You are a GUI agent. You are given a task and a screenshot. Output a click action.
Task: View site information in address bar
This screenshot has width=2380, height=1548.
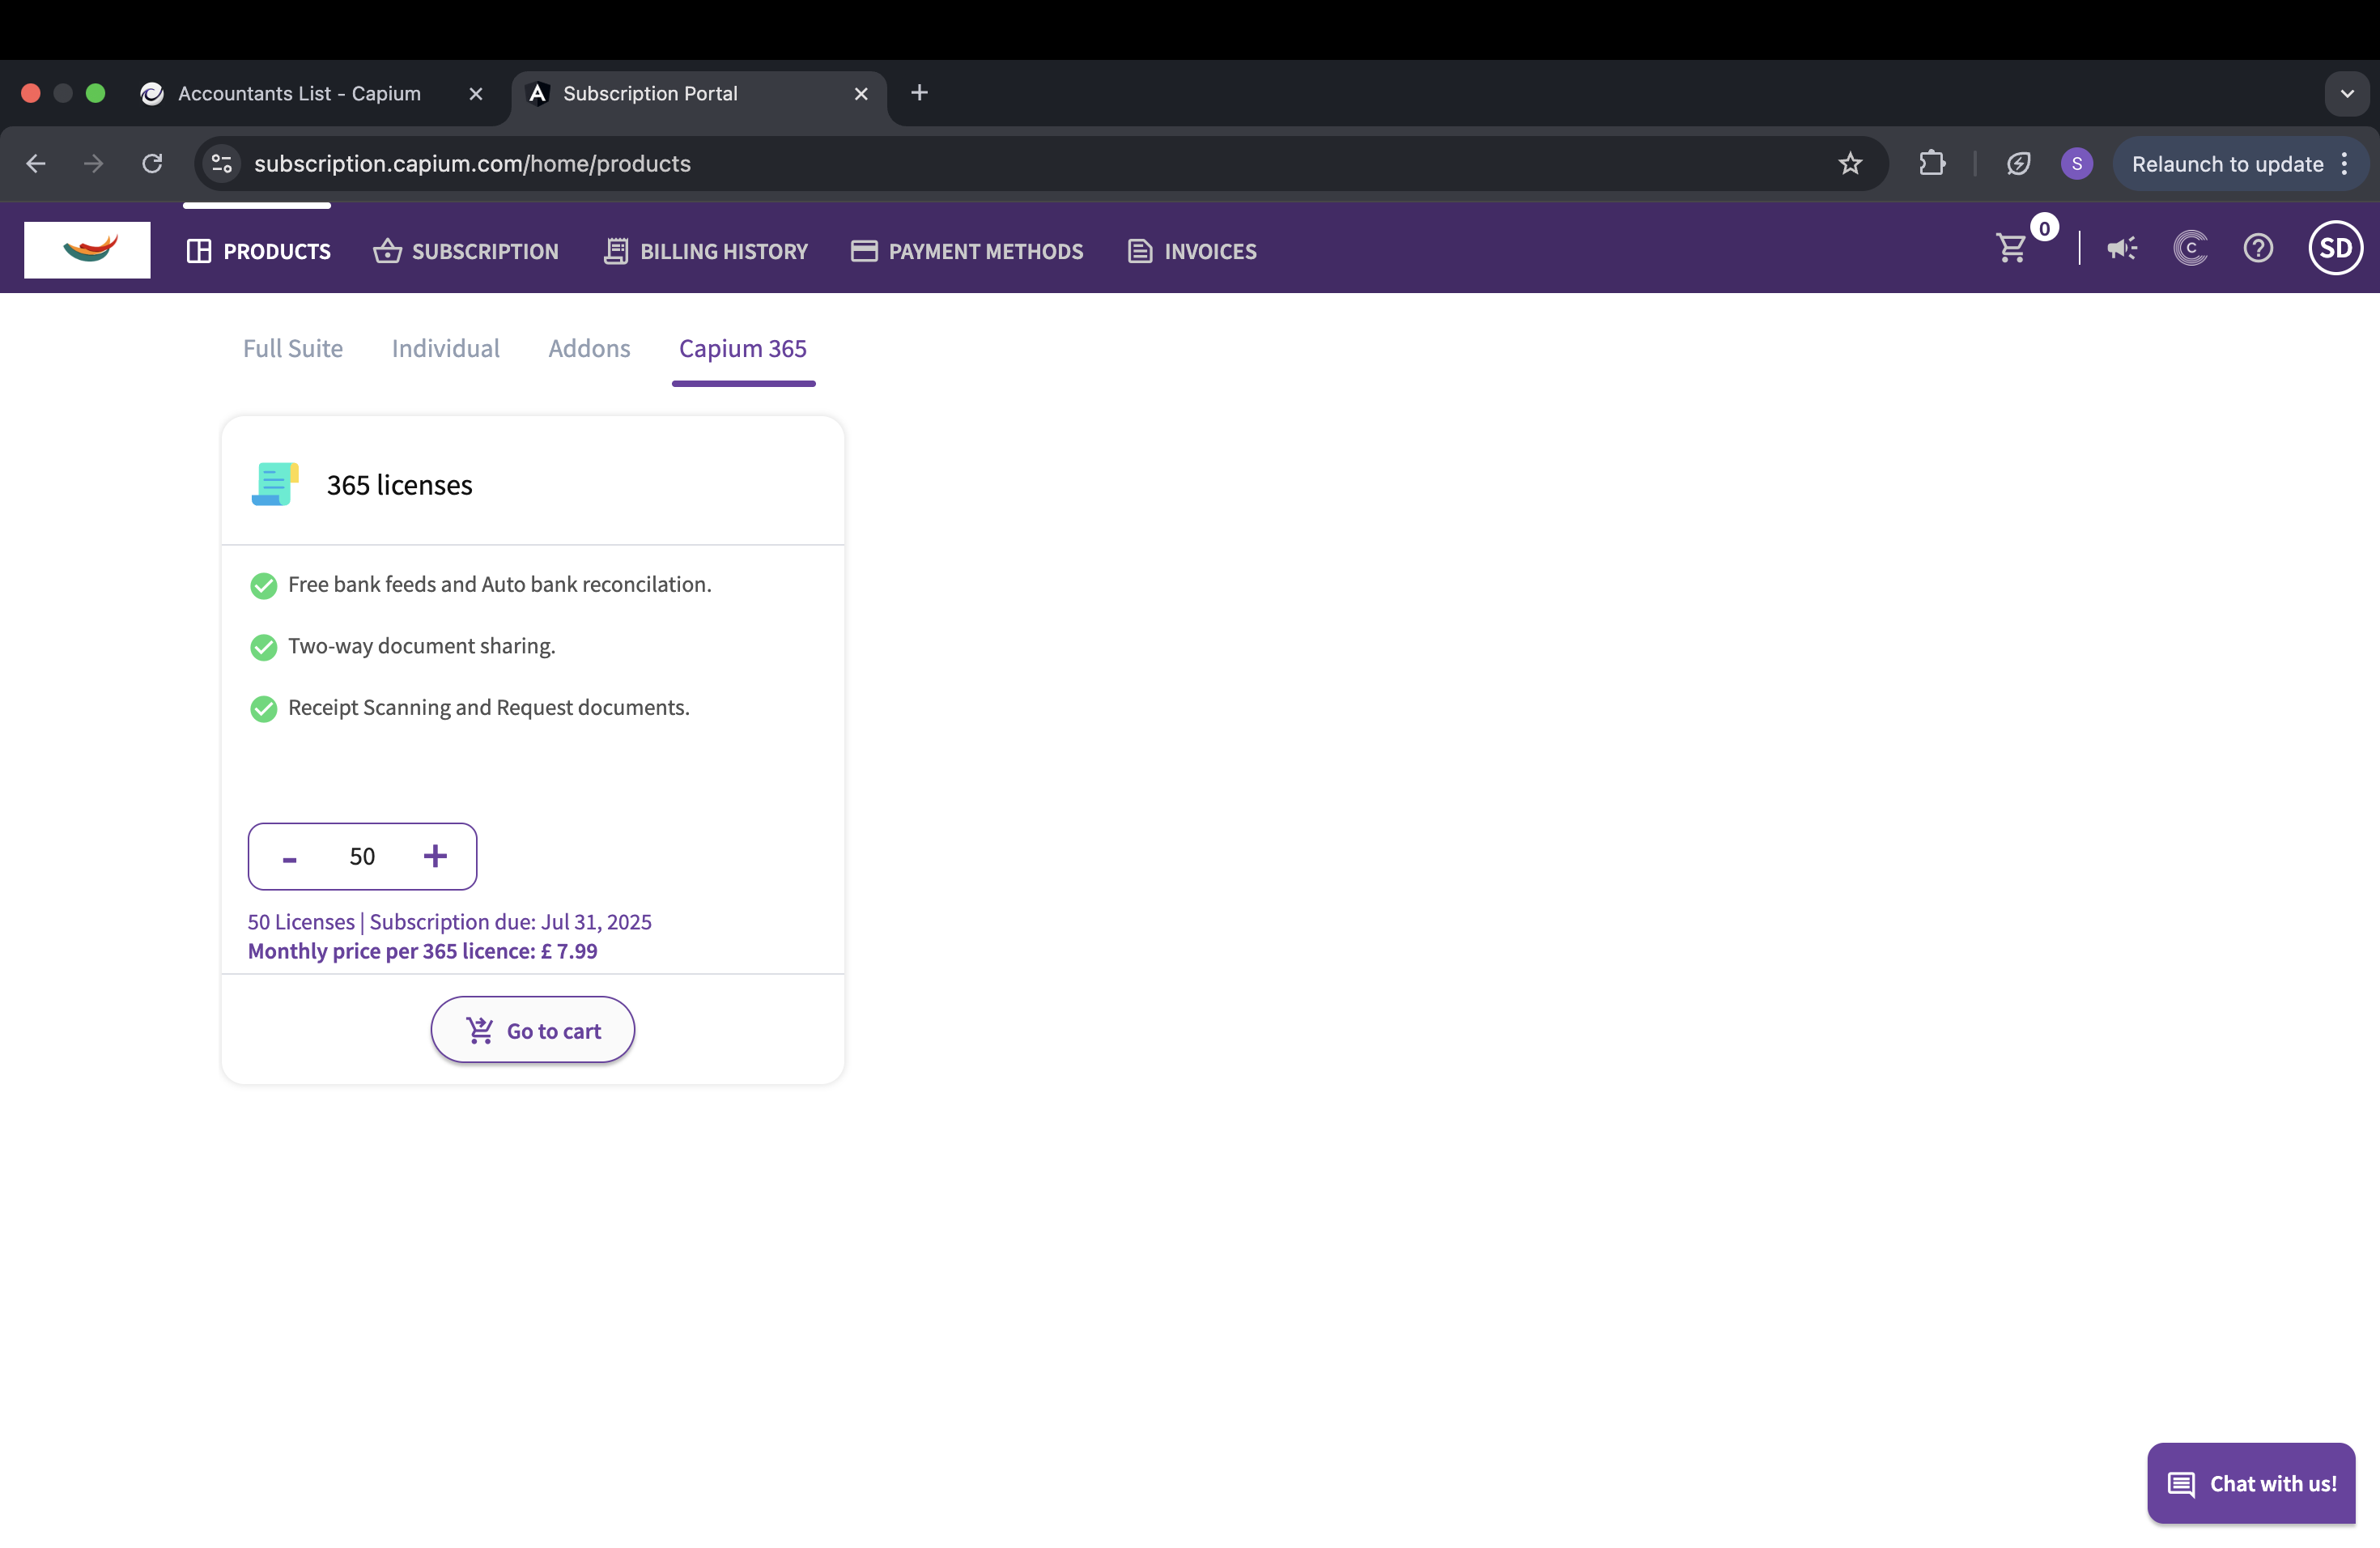pos(222,164)
